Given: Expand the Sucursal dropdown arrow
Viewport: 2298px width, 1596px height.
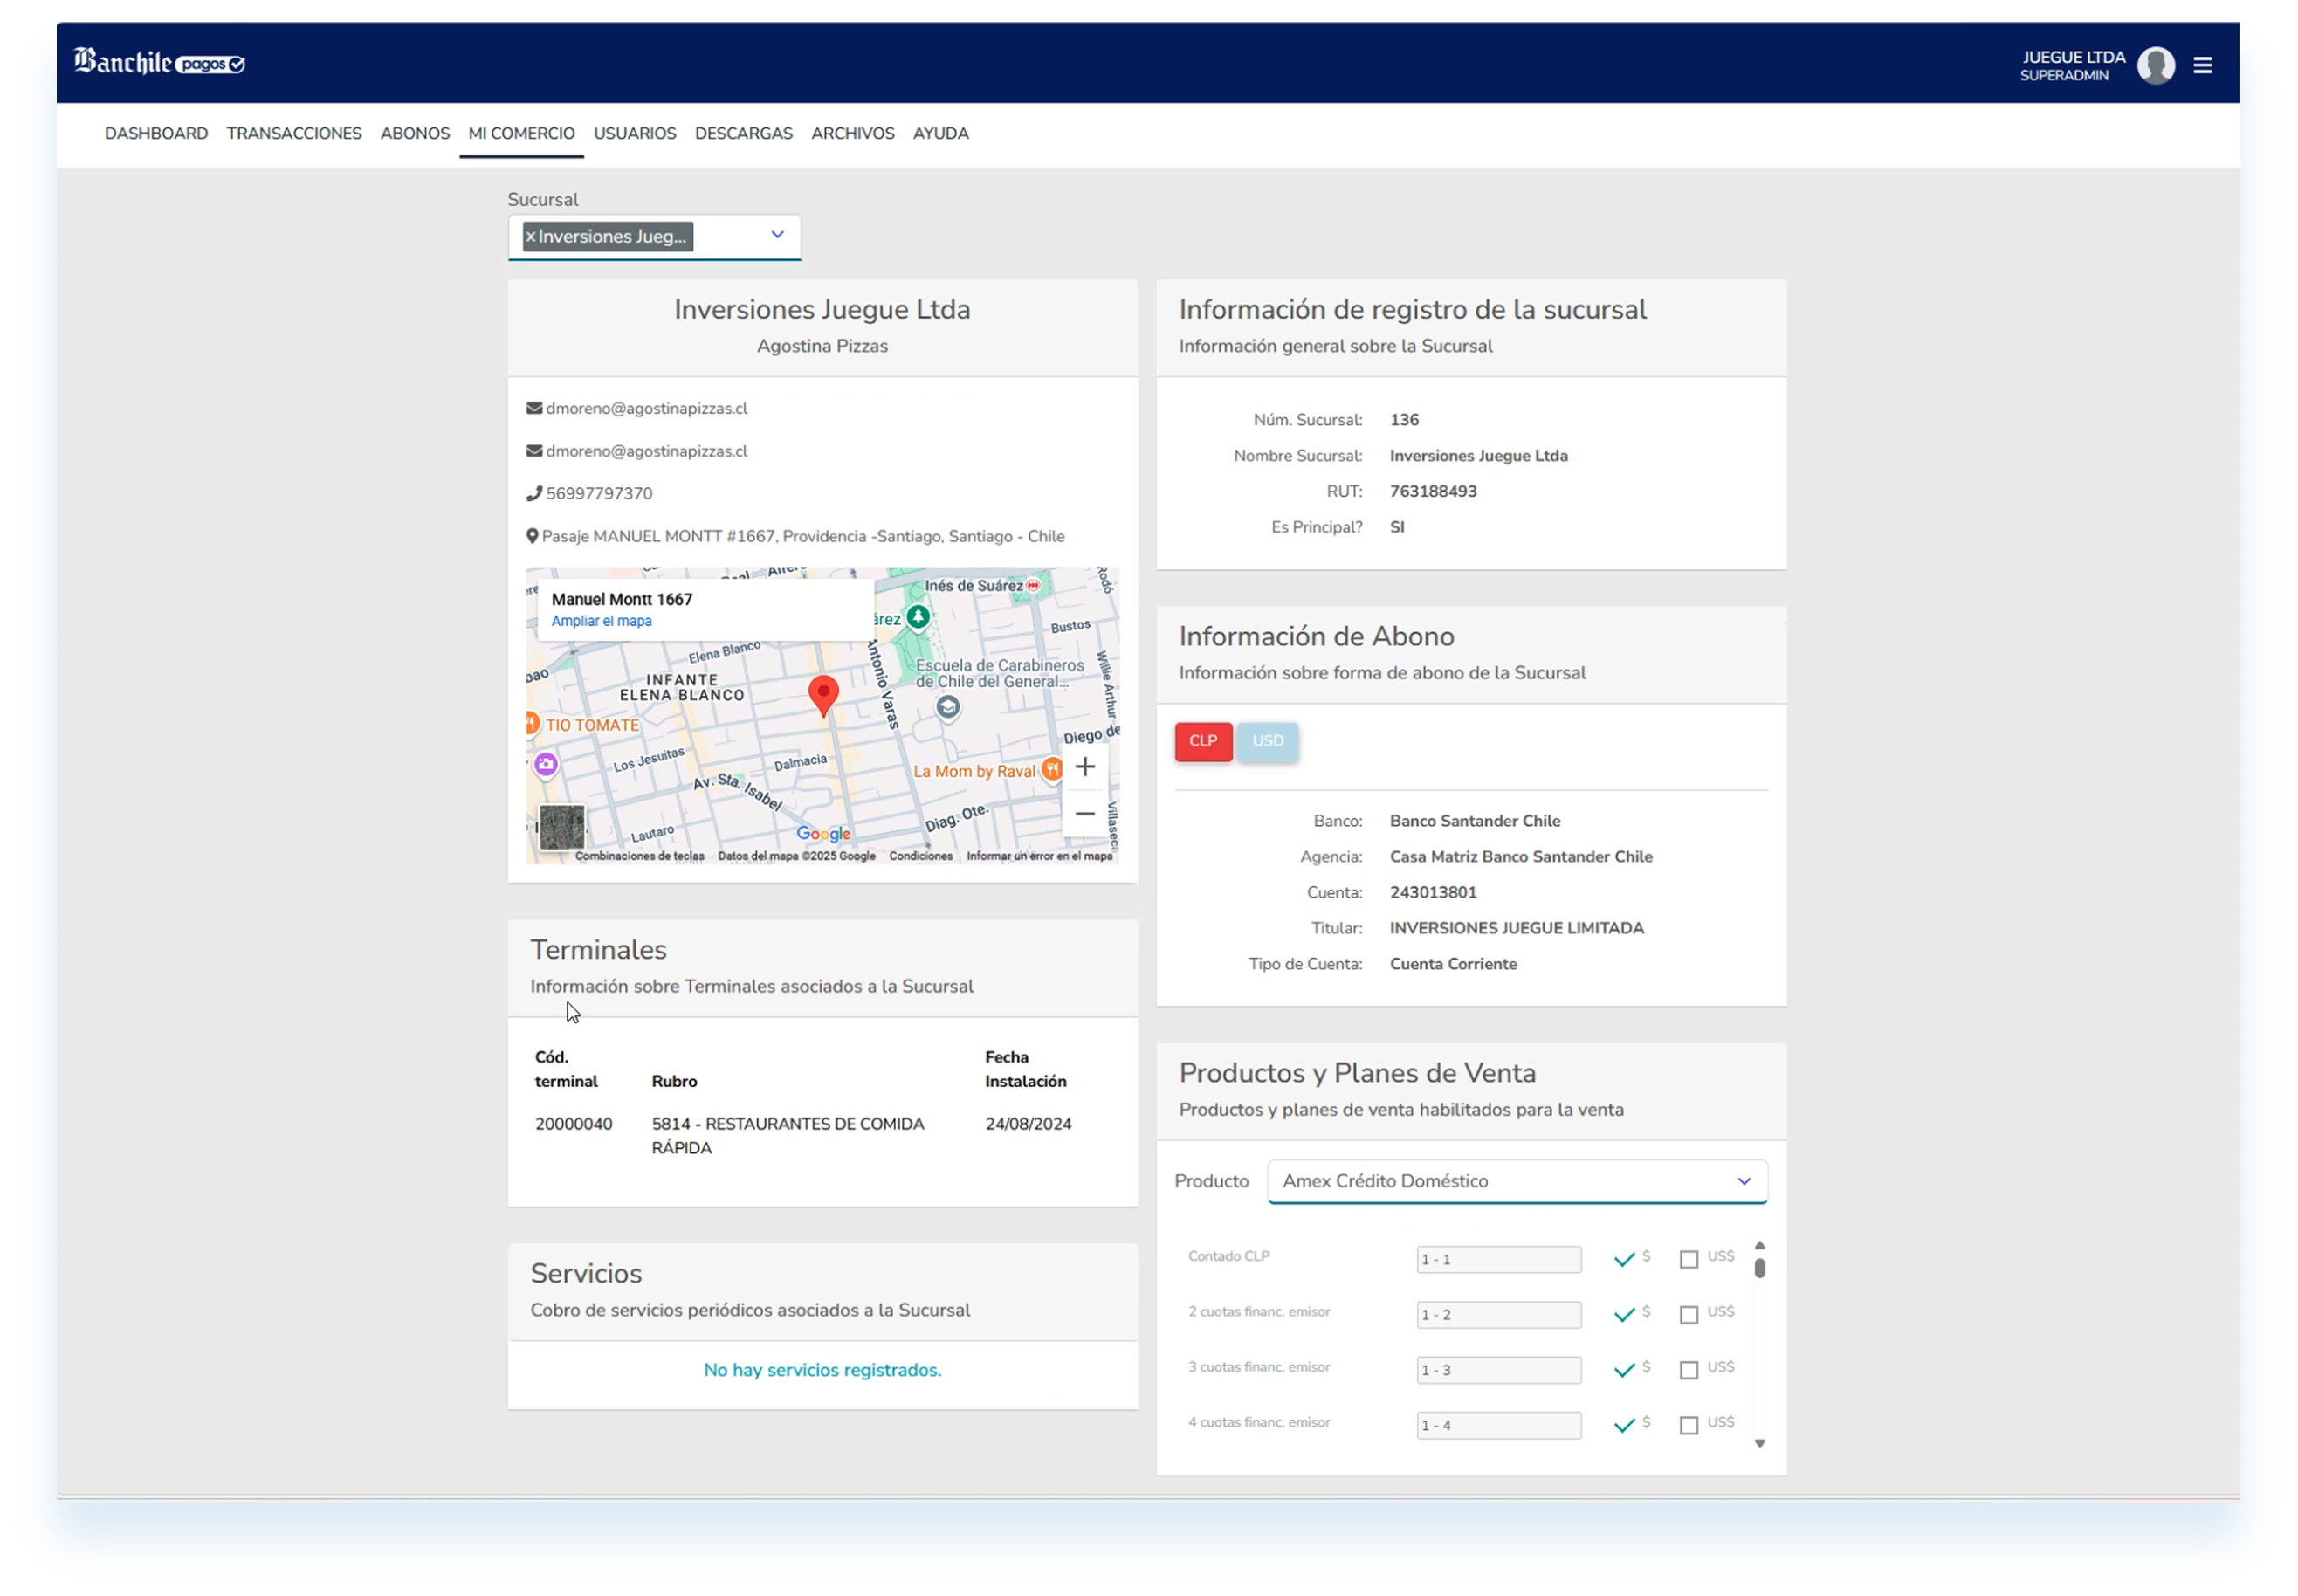Looking at the screenshot, I should click(777, 234).
